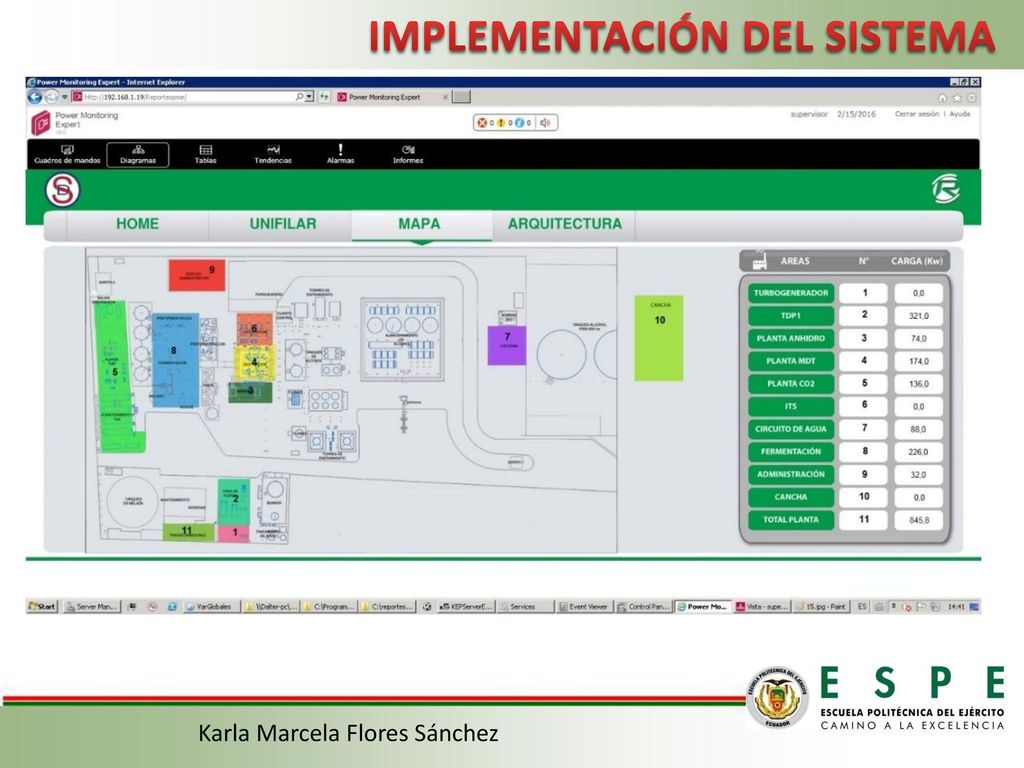Click the 321,0 load value for TDP1
Screen dimensions: 1024x768
pyautogui.click(x=918, y=316)
